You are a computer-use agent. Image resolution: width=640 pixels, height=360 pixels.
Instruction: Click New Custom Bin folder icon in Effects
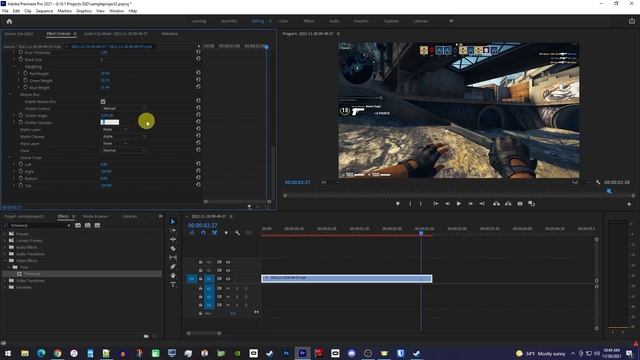pos(146,336)
